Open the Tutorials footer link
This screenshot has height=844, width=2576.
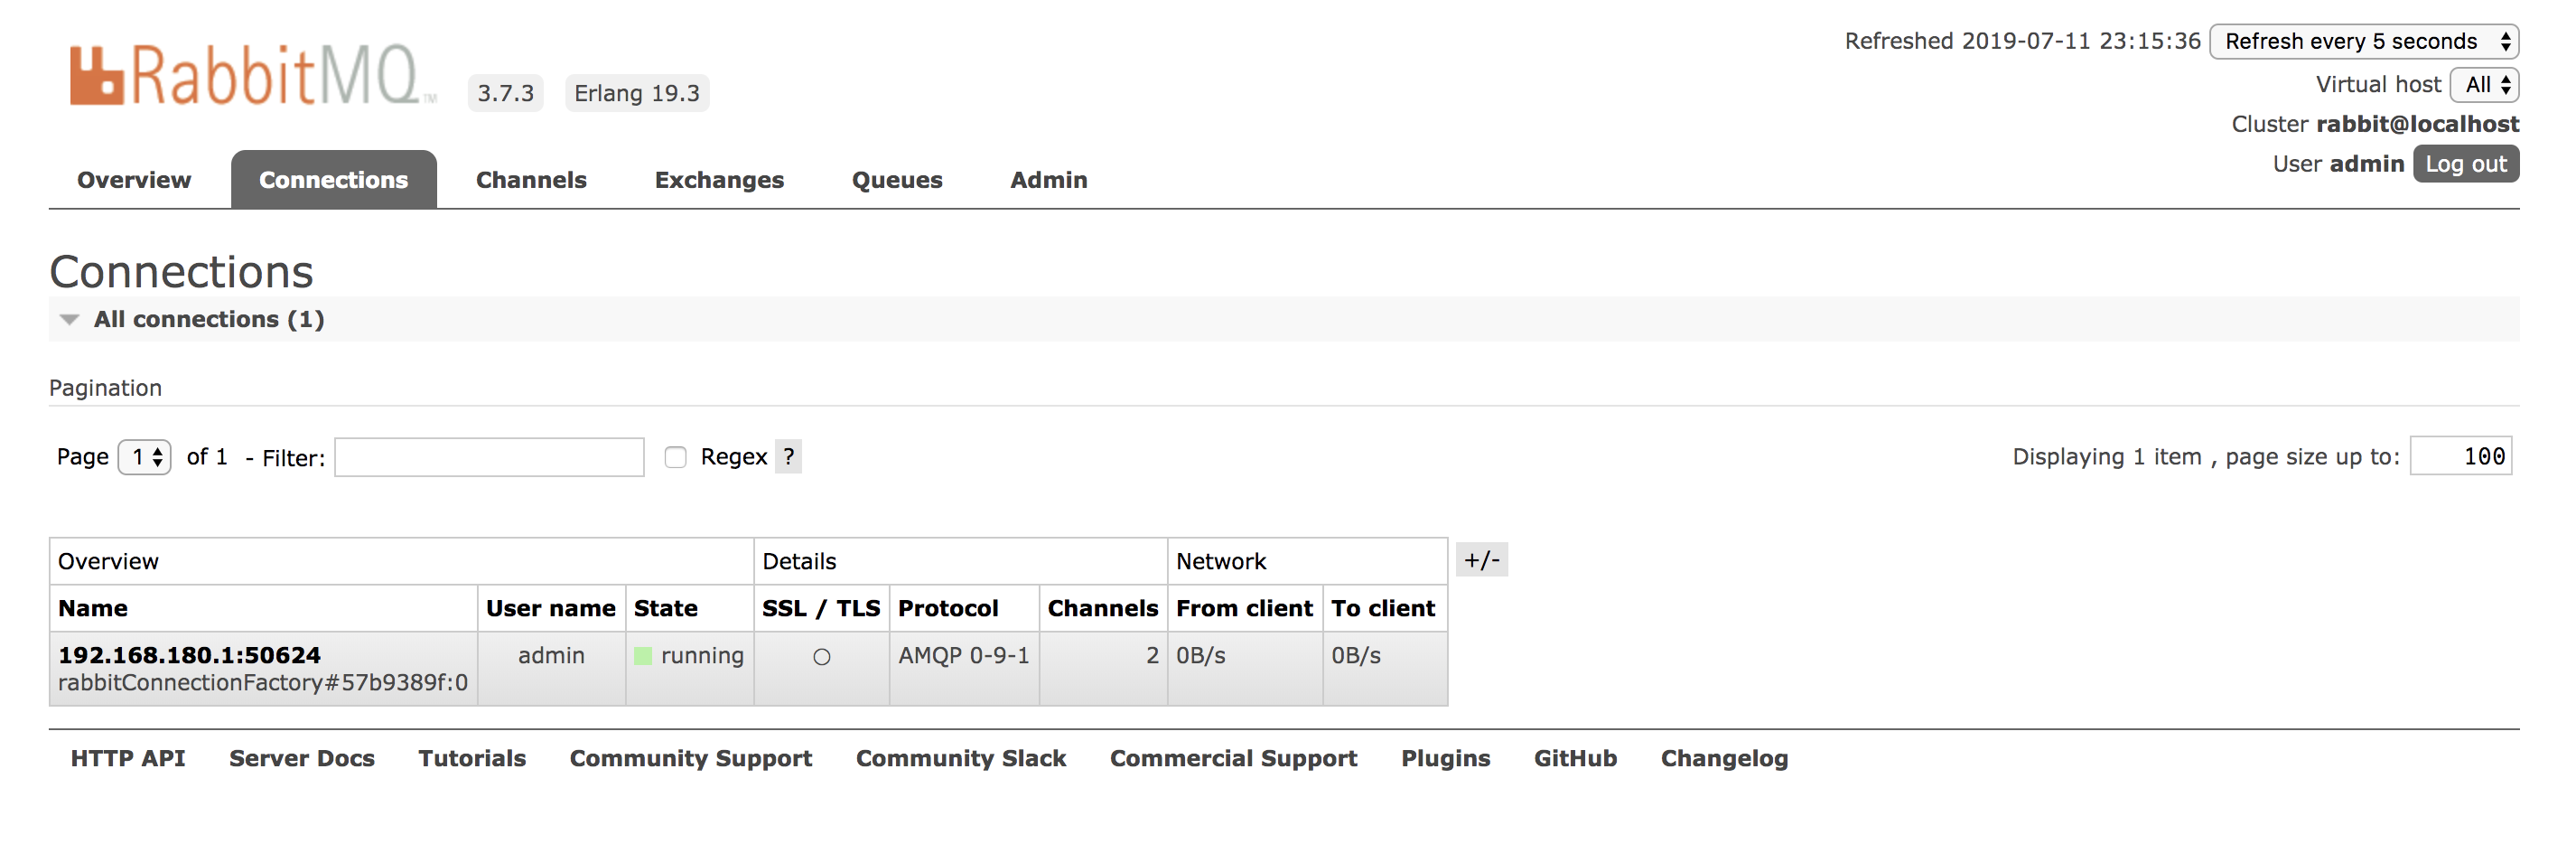472,758
